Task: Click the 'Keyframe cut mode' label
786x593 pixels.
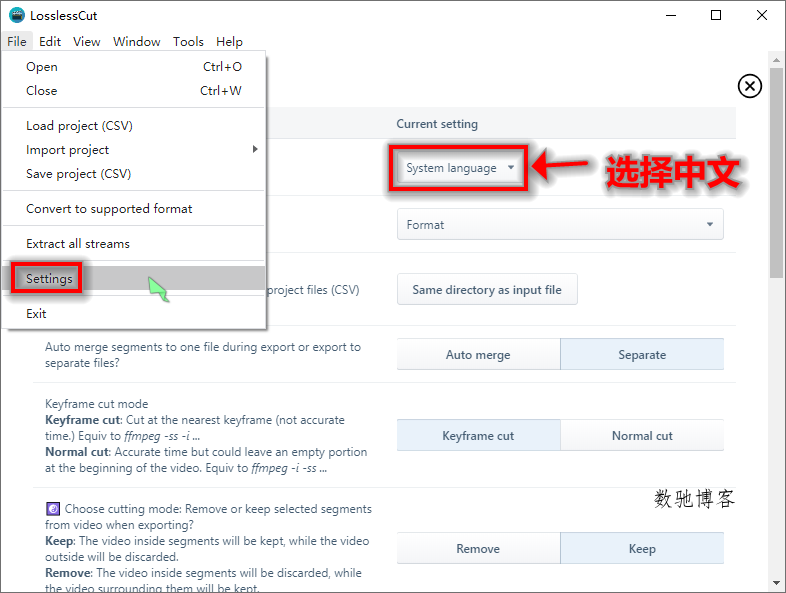Action: [97, 404]
